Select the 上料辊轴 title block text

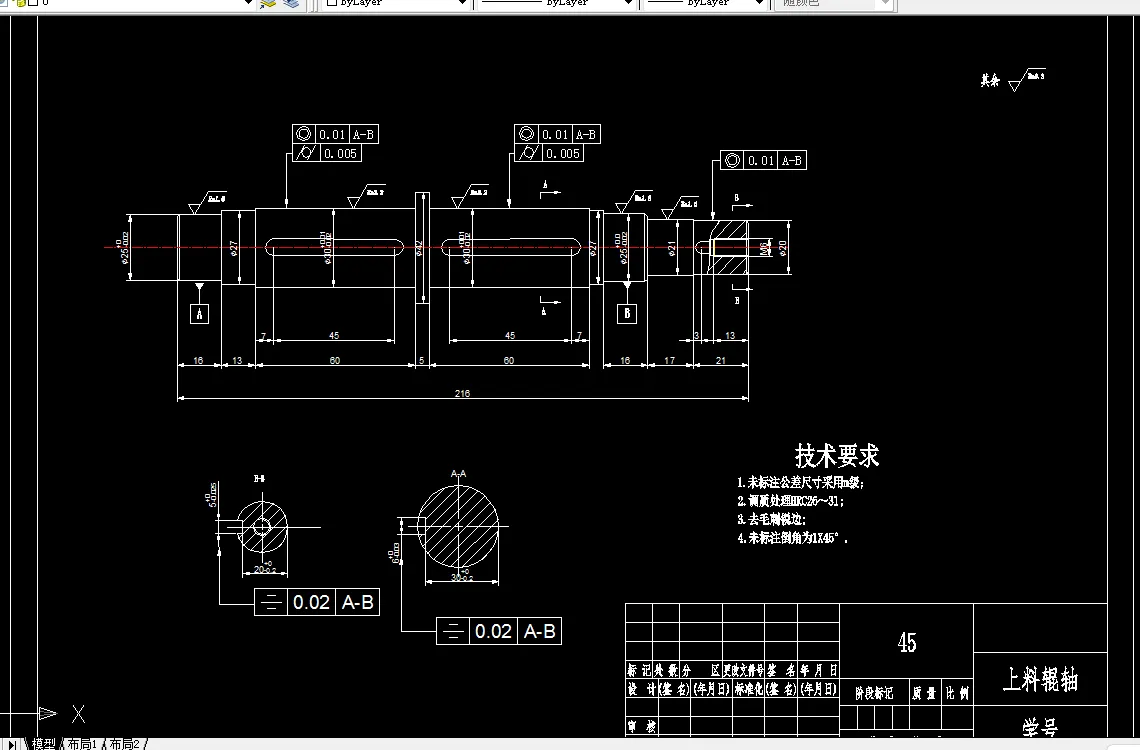click(x=1040, y=680)
